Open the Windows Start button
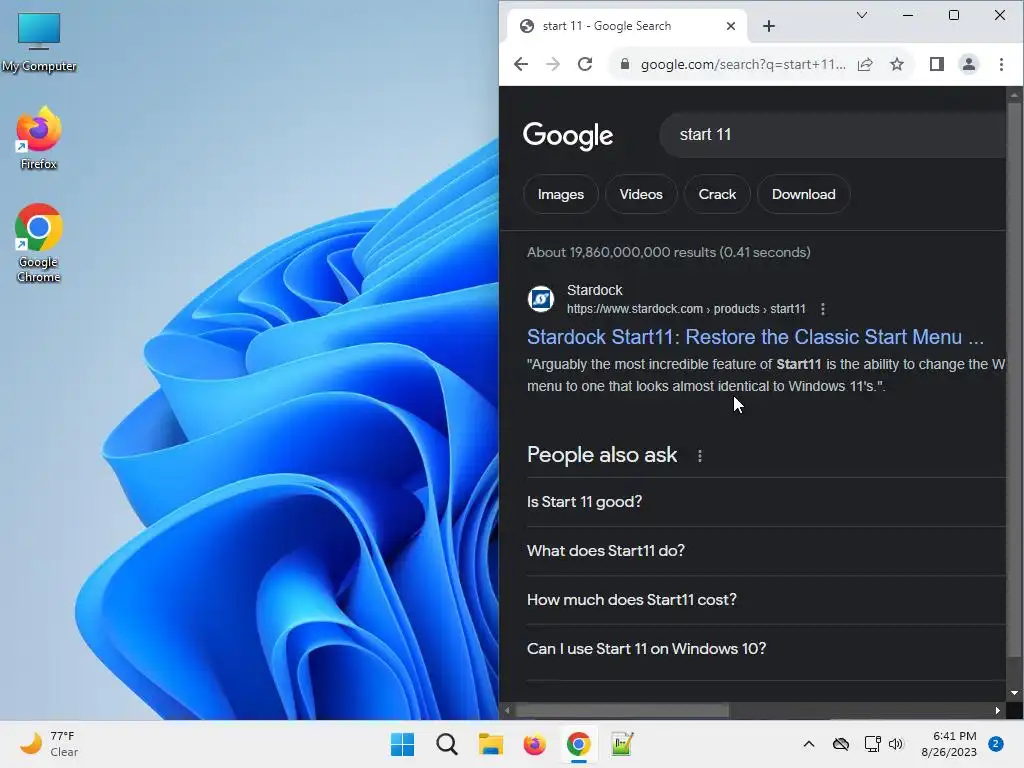The height and width of the screenshot is (768, 1024). tap(402, 744)
